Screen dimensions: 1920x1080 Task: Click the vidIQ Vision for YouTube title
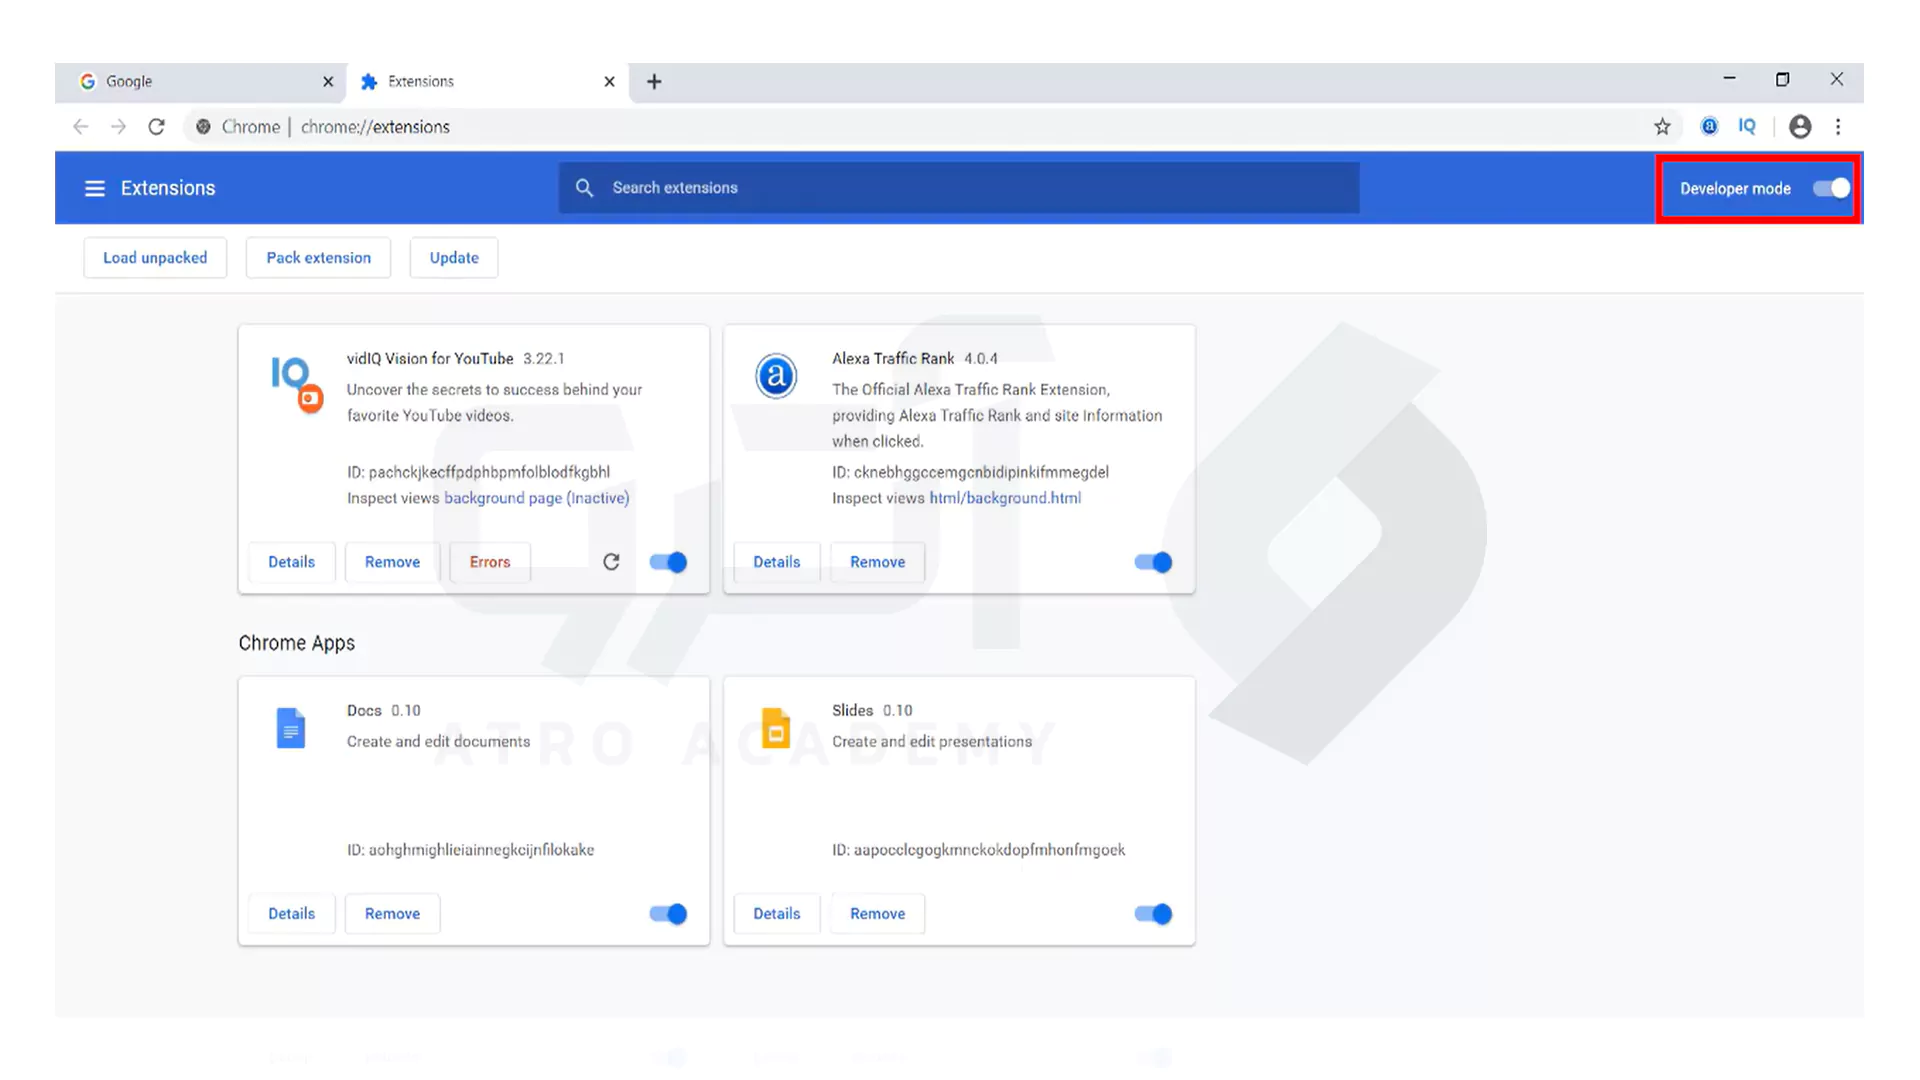[x=430, y=358]
